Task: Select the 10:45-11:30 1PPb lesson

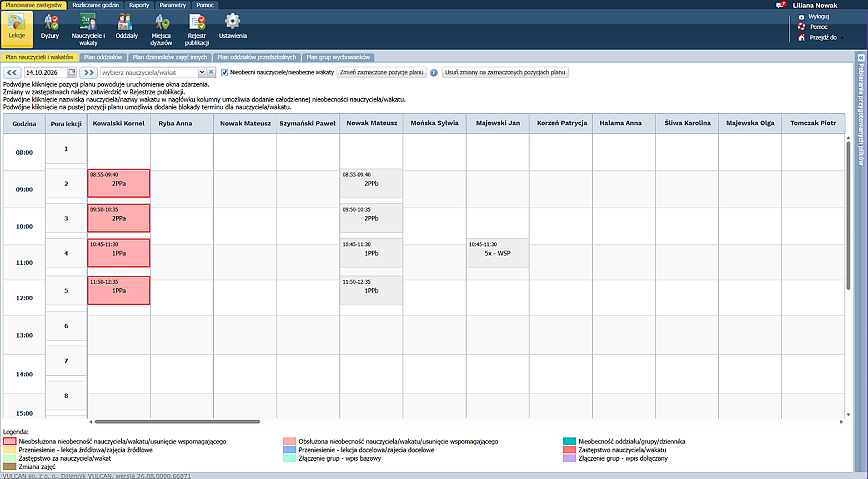Action: (x=371, y=253)
